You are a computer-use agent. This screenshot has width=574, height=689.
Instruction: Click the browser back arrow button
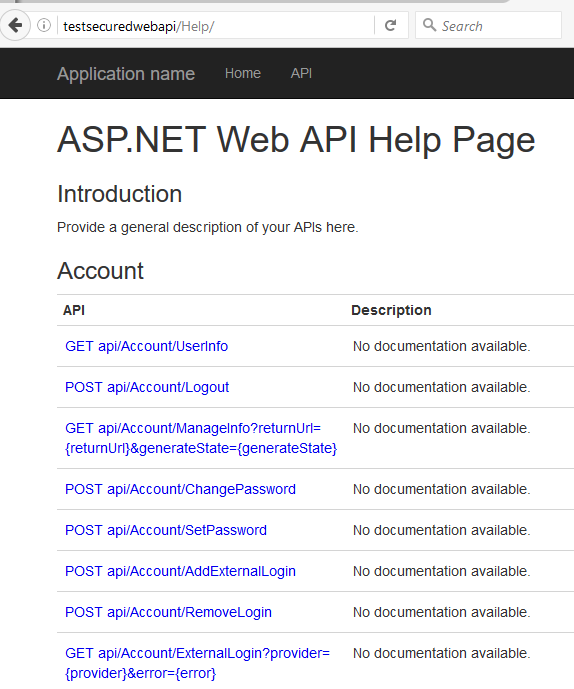pyautogui.click(x=15, y=25)
